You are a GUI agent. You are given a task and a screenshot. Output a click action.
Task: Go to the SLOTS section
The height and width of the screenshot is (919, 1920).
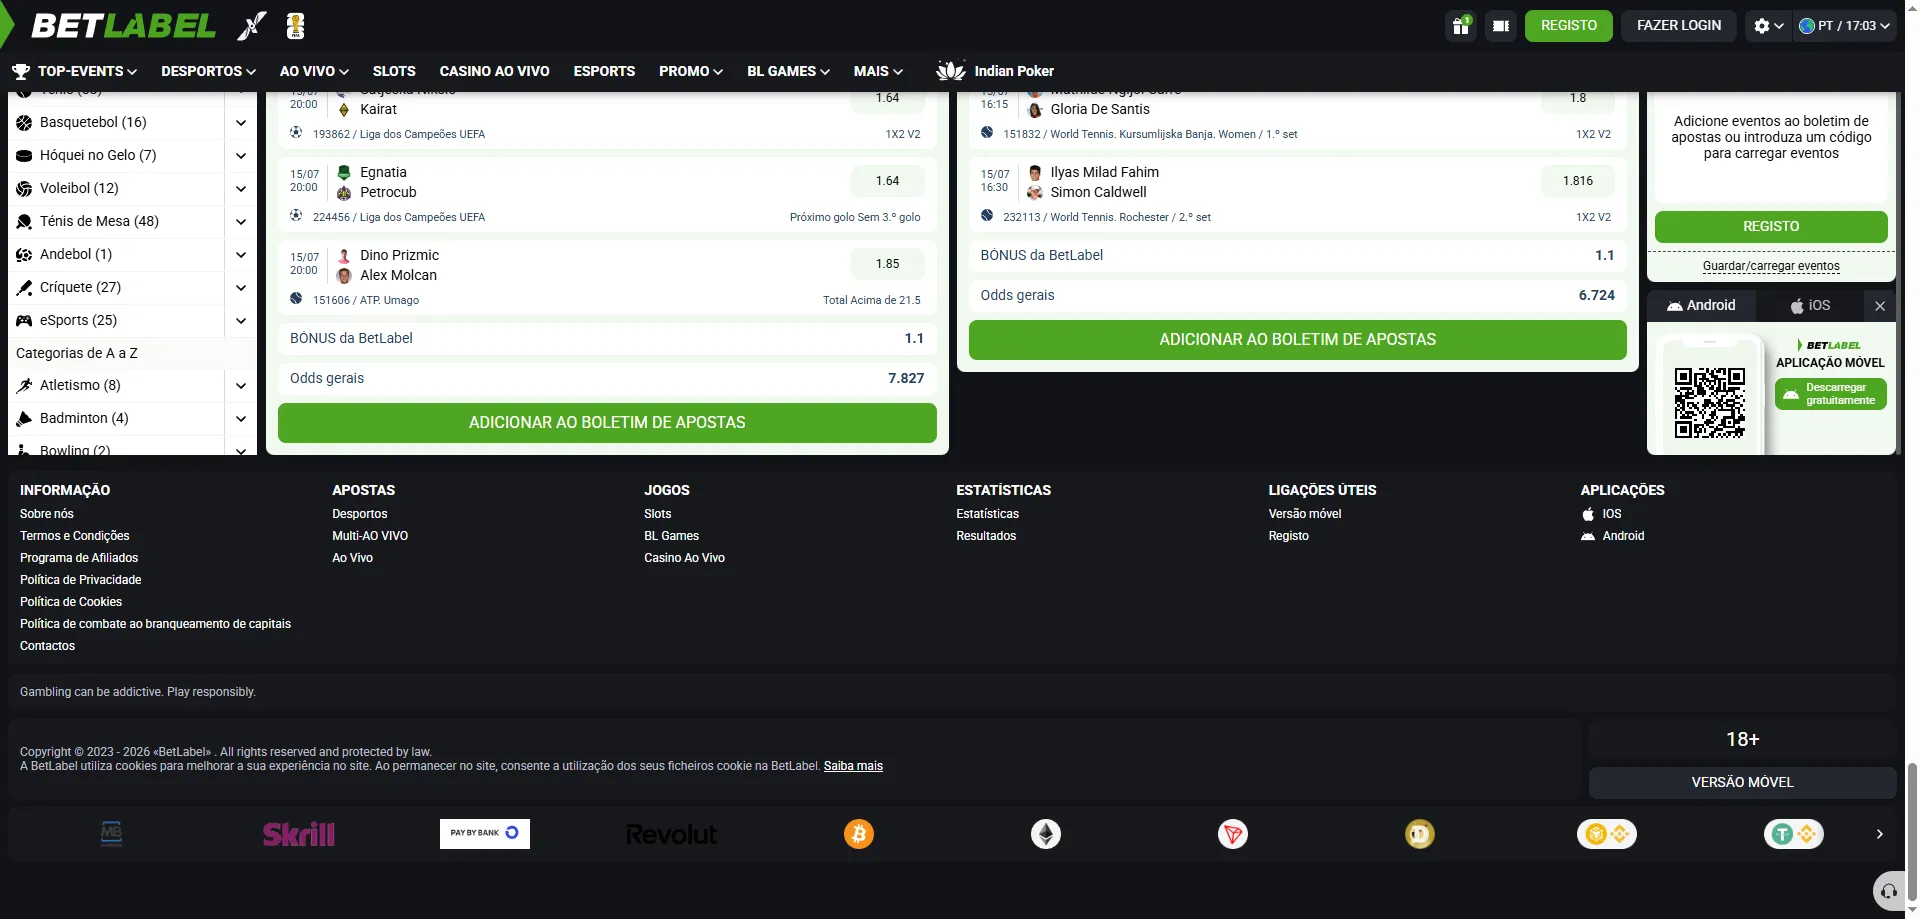(394, 71)
